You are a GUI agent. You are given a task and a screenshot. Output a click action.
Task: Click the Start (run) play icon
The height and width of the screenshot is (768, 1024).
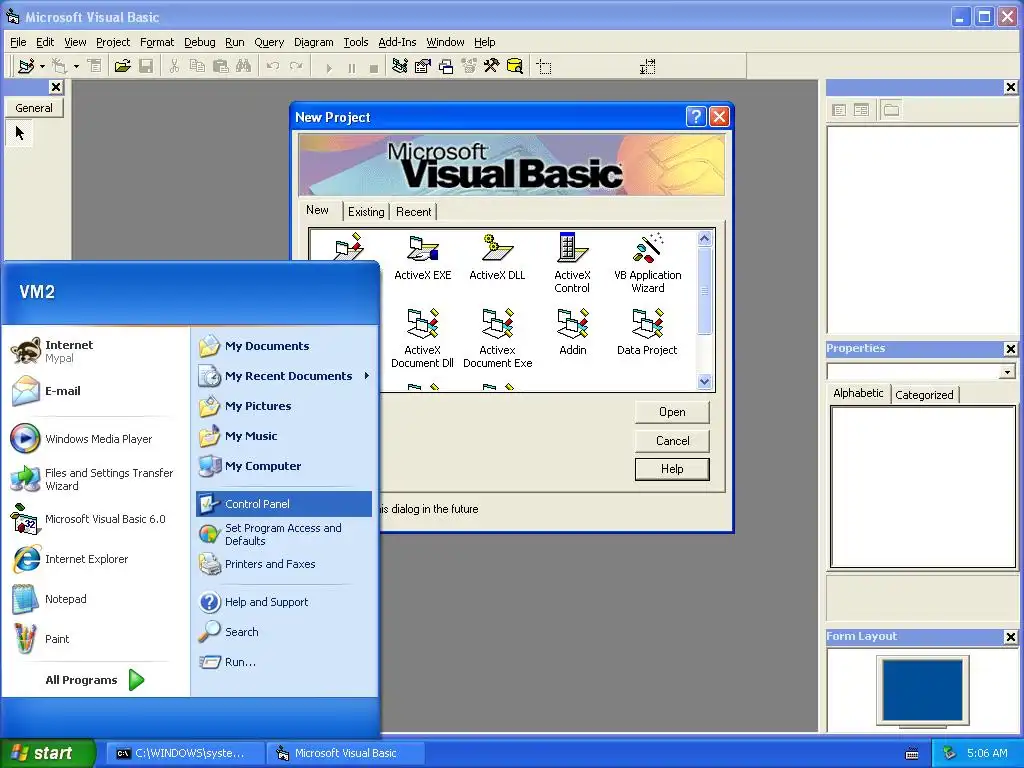point(328,67)
